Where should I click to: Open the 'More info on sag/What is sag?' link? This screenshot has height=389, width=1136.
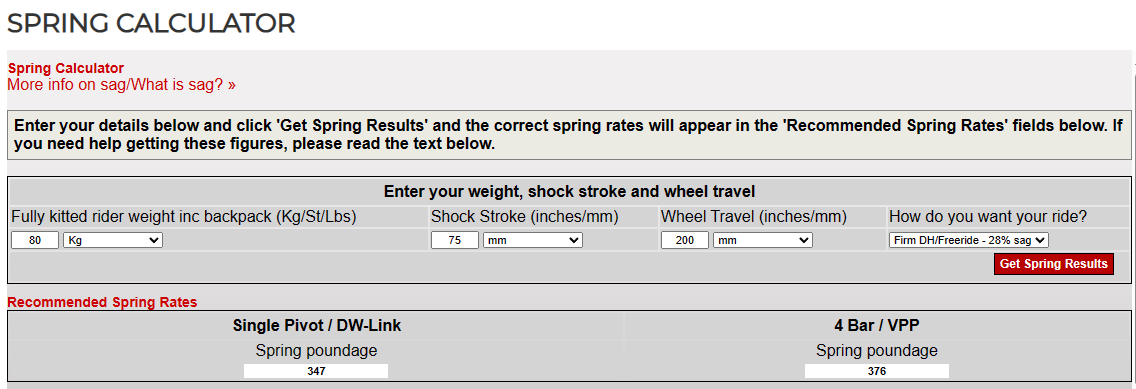(121, 85)
